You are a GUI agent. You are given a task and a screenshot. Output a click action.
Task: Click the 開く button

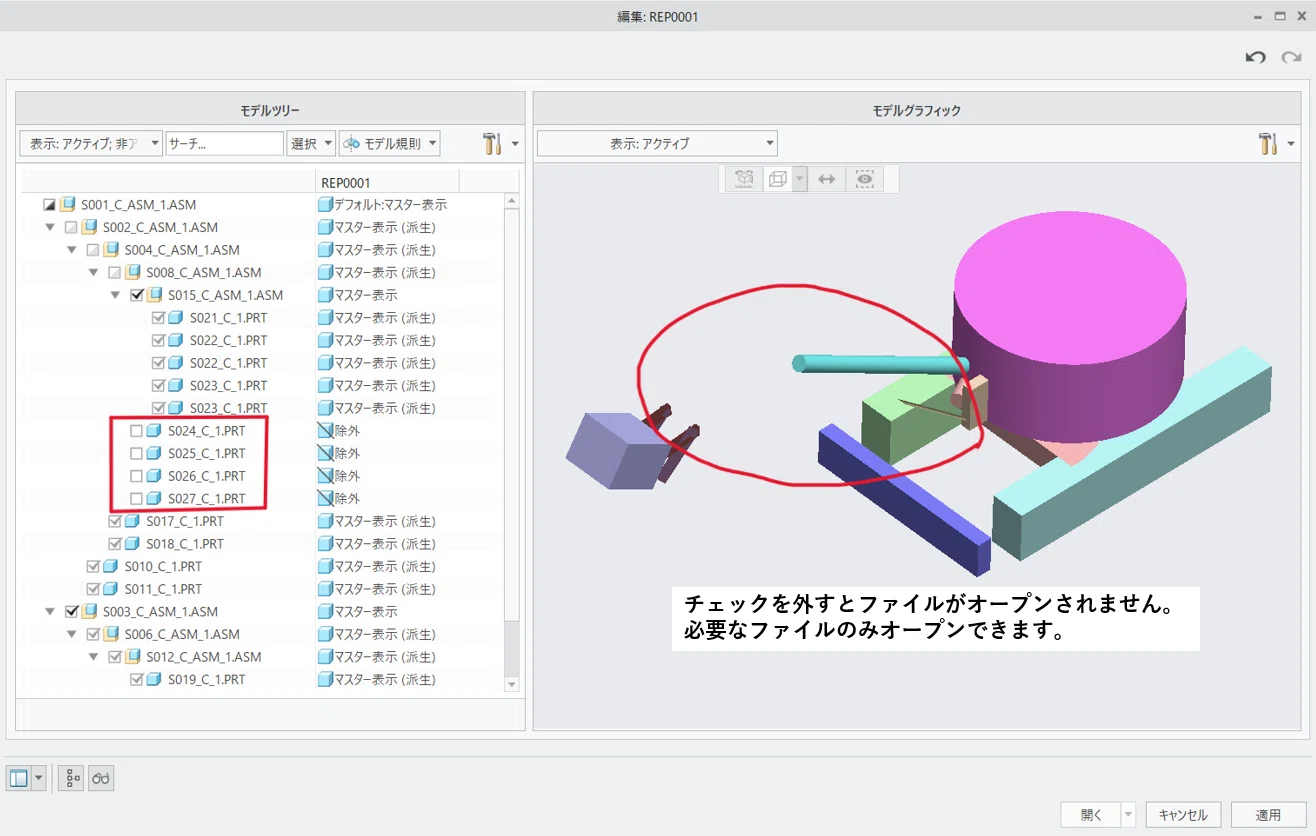1091,815
